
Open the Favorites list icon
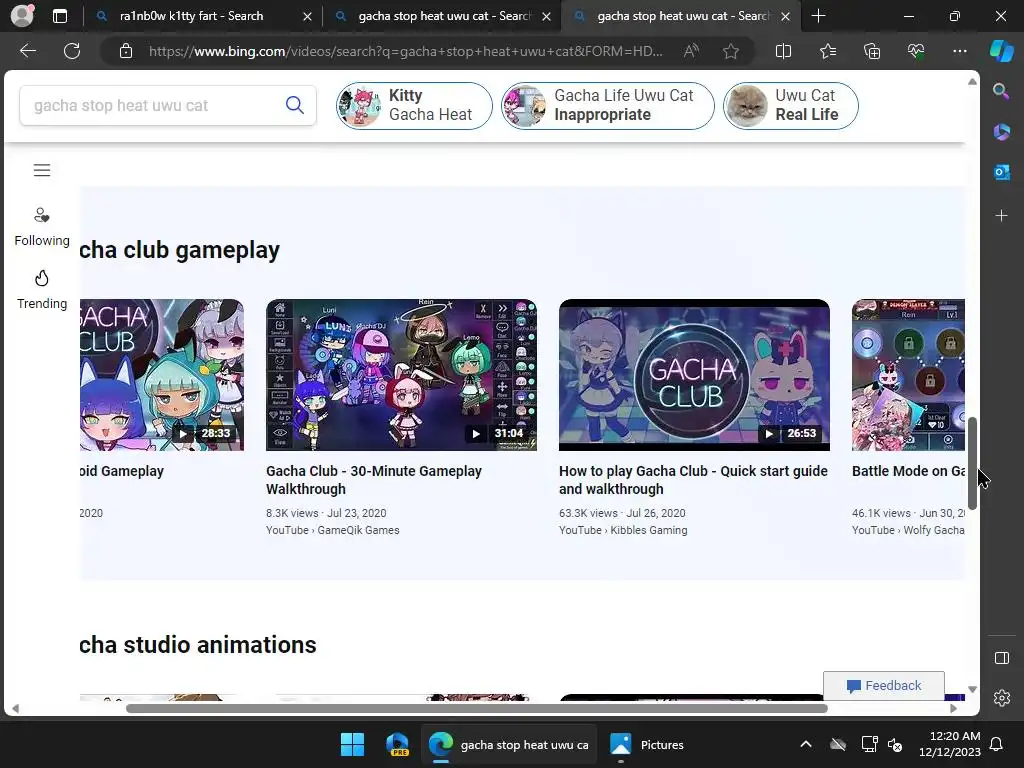pyautogui.click(x=827, y=51)
